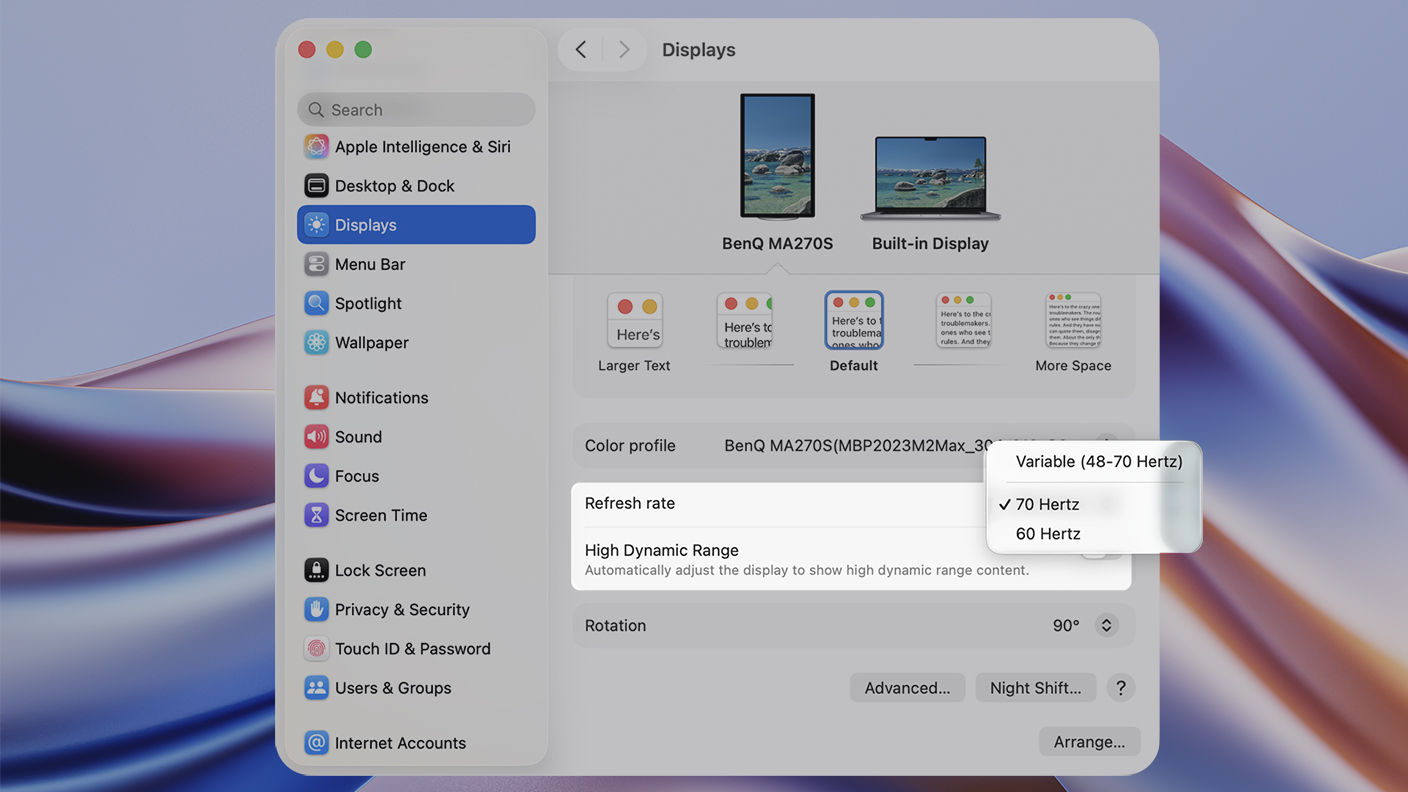Click the Arrange... button
Image resolution: width=1408 pixels, height=792 pixels.
click(1089, 742)
